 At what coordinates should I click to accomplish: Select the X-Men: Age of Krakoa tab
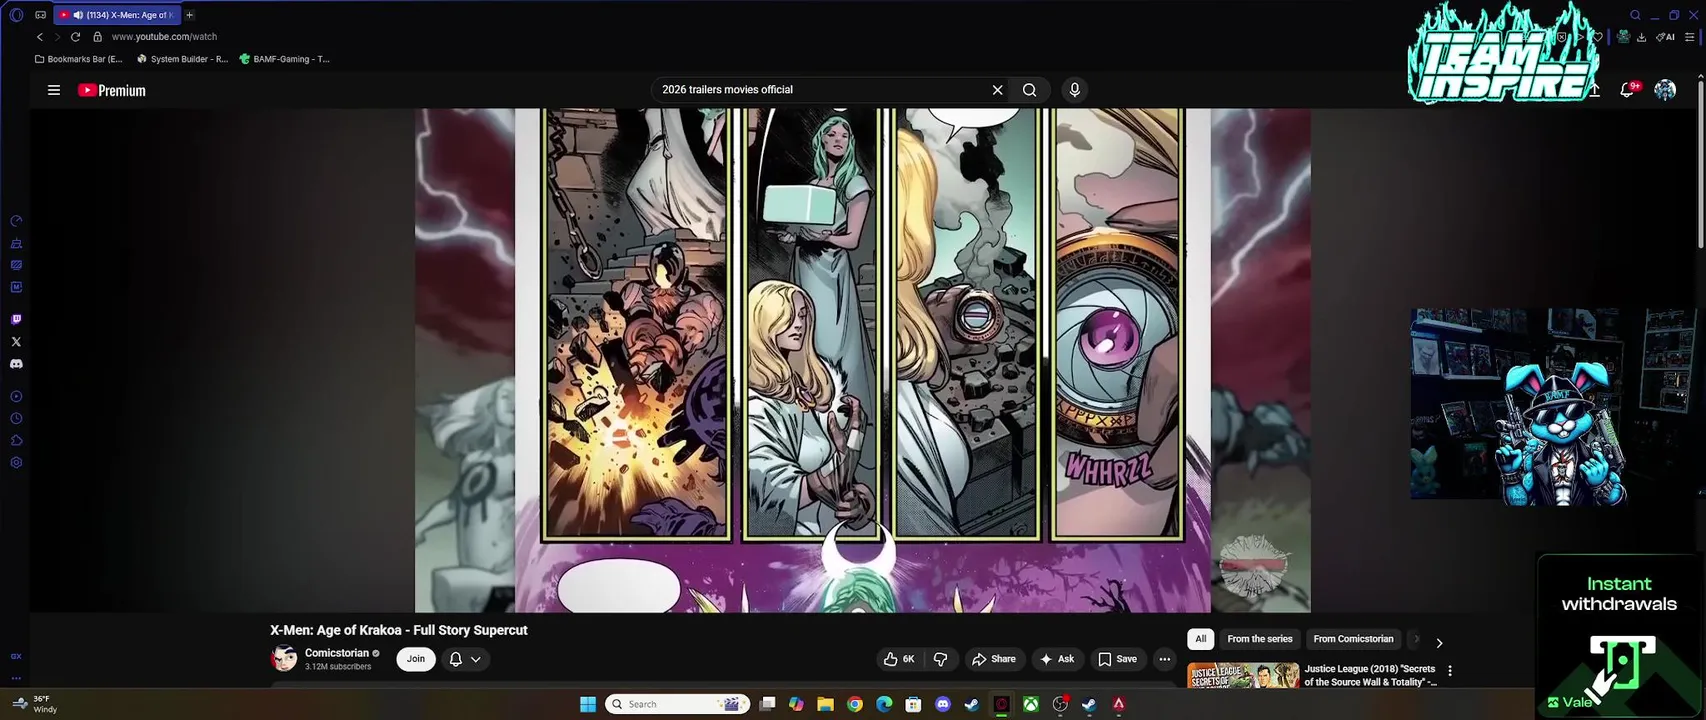click(x=117, y=15)
